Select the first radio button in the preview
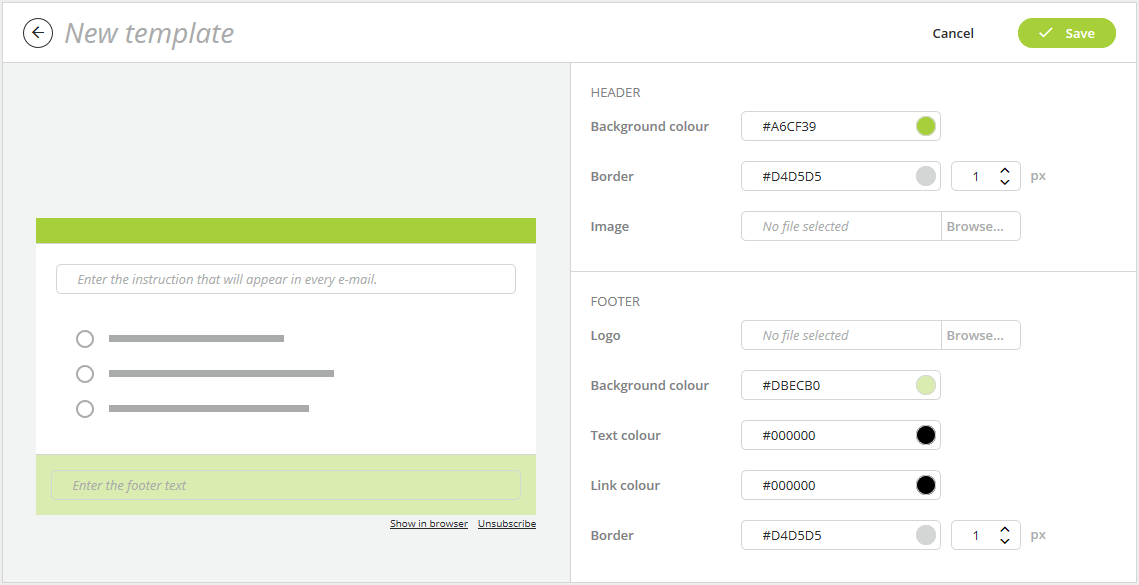The image size is (1139, 585). 85,338
